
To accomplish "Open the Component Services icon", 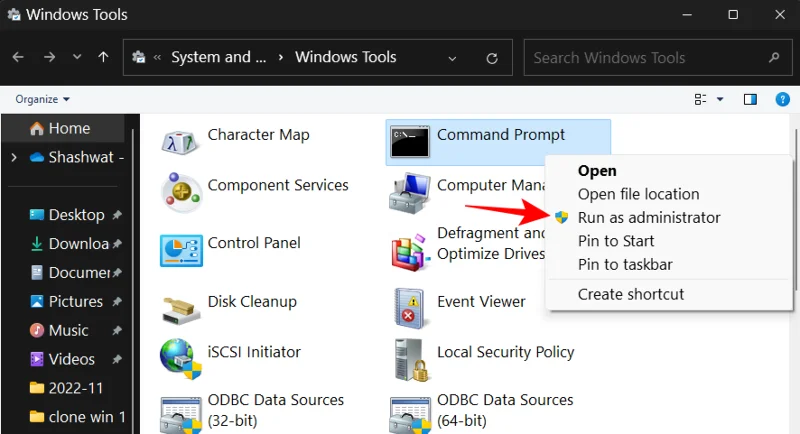I will [x=180, y=192].
